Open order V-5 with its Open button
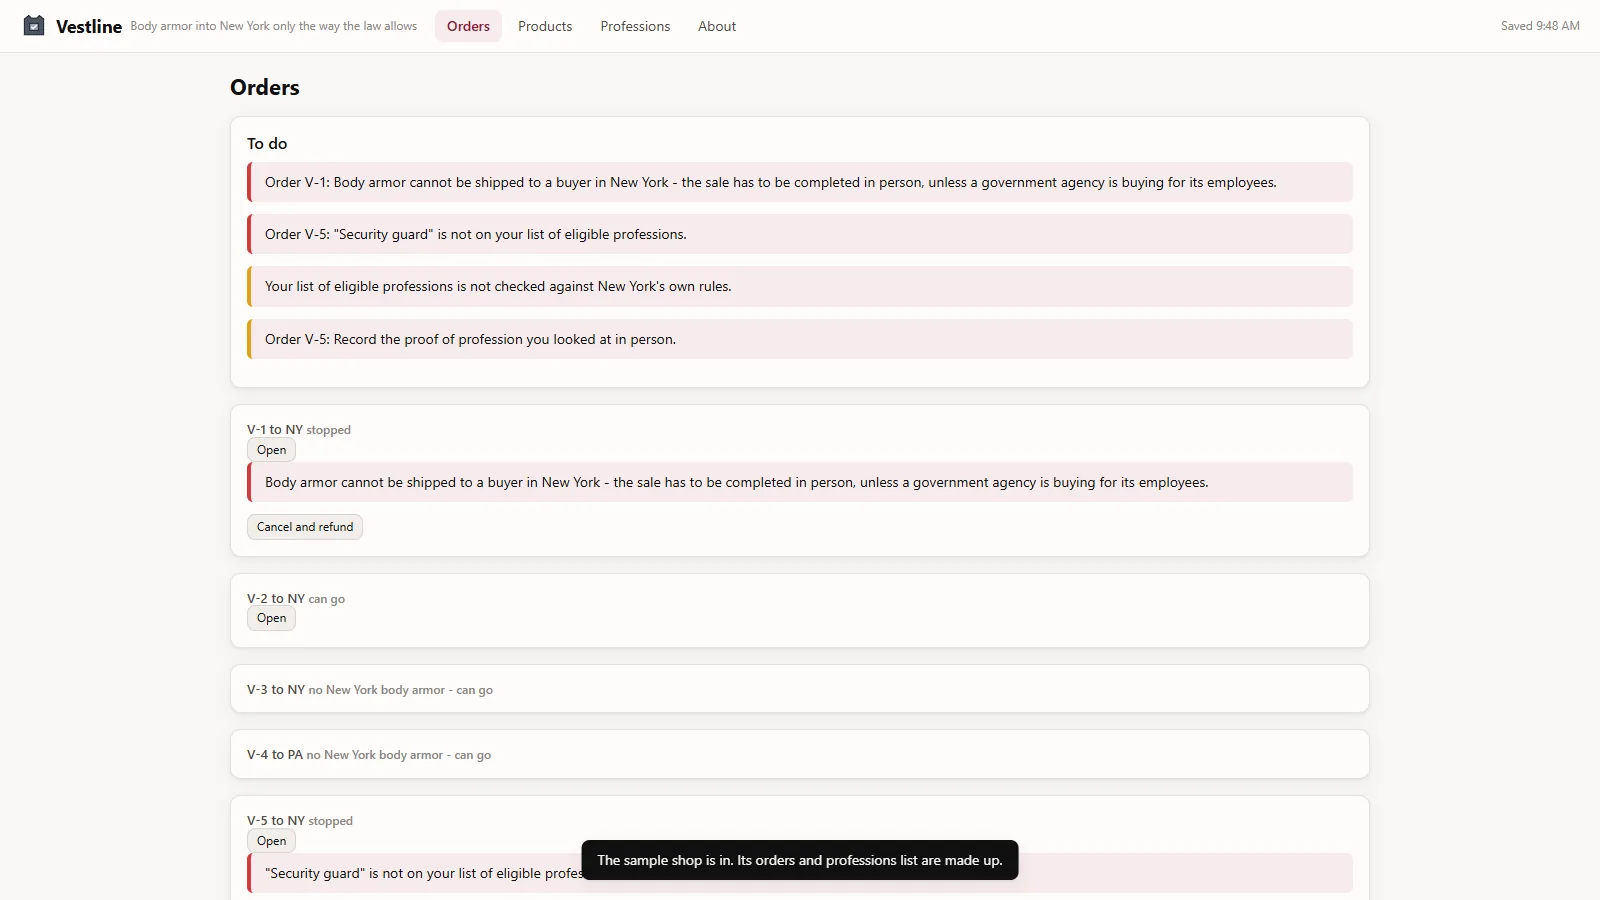Screen dimensions: 1600x900 click(x=271, y=841)
